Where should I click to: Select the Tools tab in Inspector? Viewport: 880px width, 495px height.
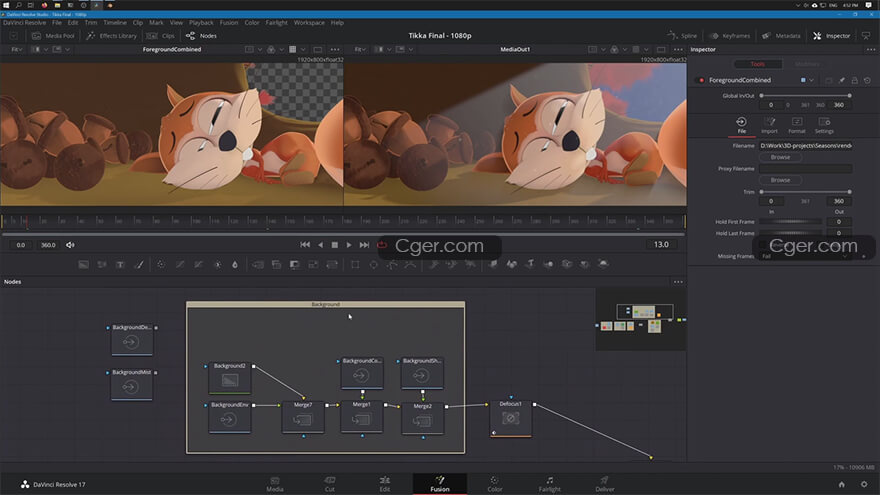point(758,64)
